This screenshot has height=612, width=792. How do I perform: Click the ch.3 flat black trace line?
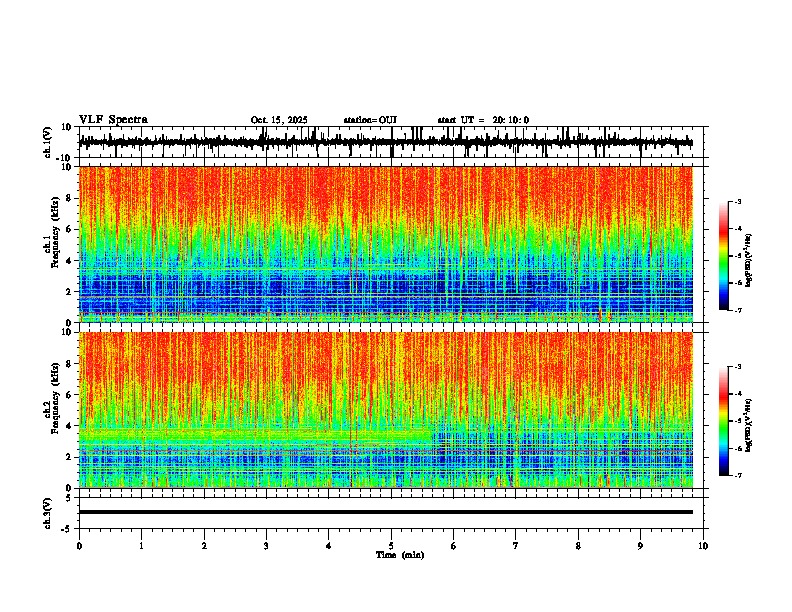[x=386, y=512]
